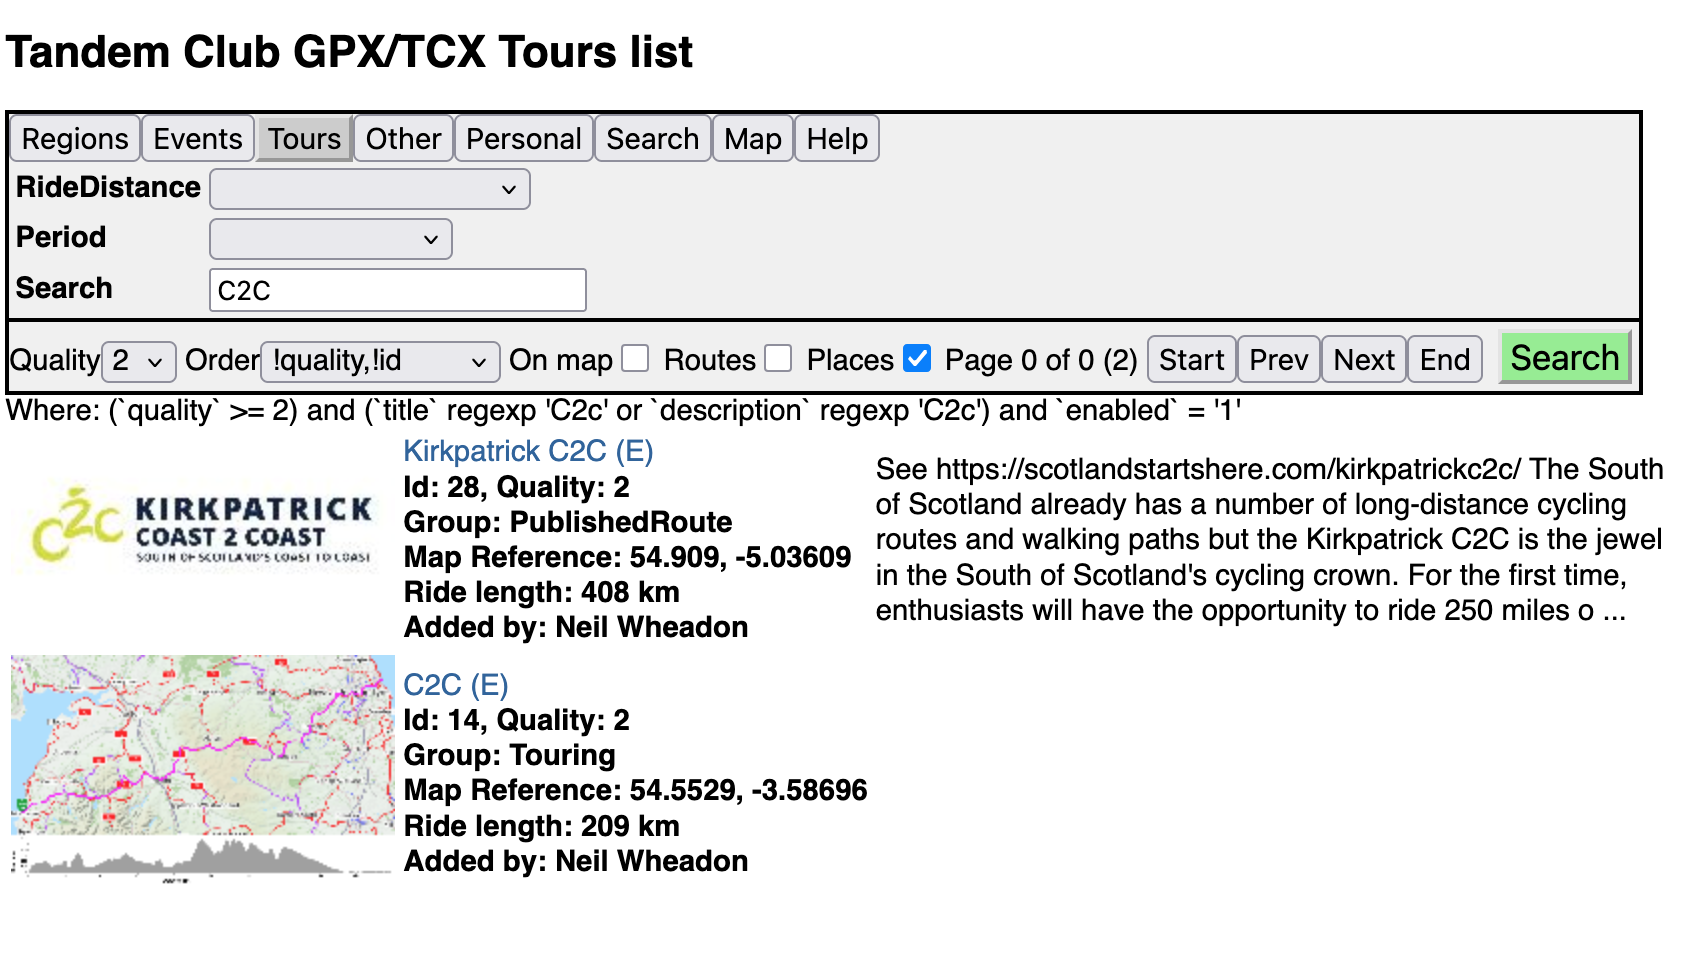Open the Order sorting dropdown
1686x970 pixels.
(380, 361)
